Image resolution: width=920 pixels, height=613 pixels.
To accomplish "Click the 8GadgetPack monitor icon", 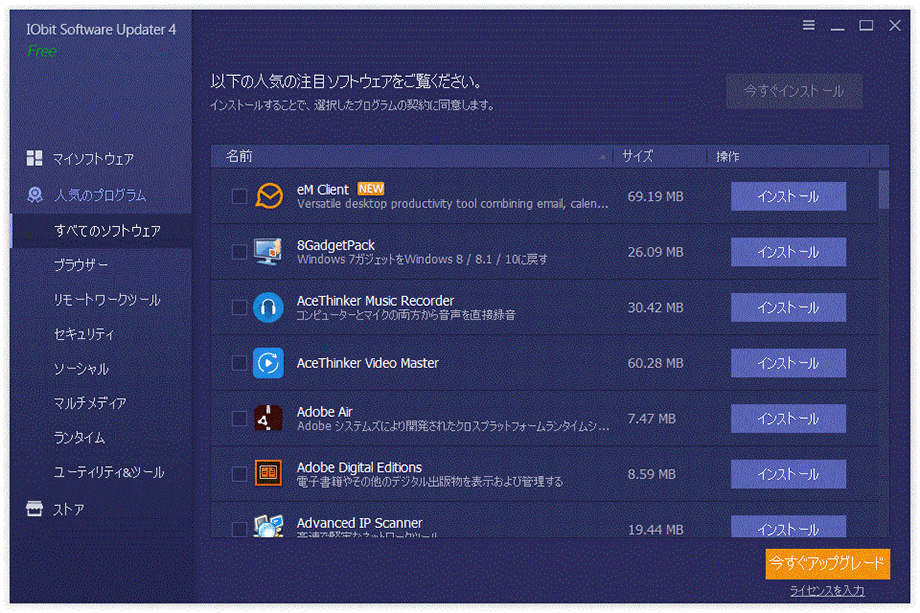I will 269,252.
